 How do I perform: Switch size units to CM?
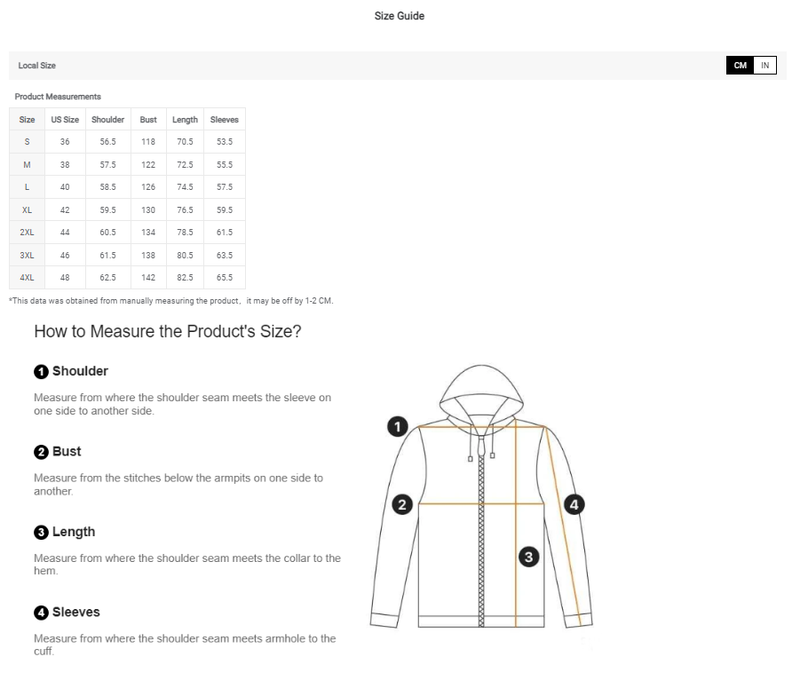click(740, 66)
